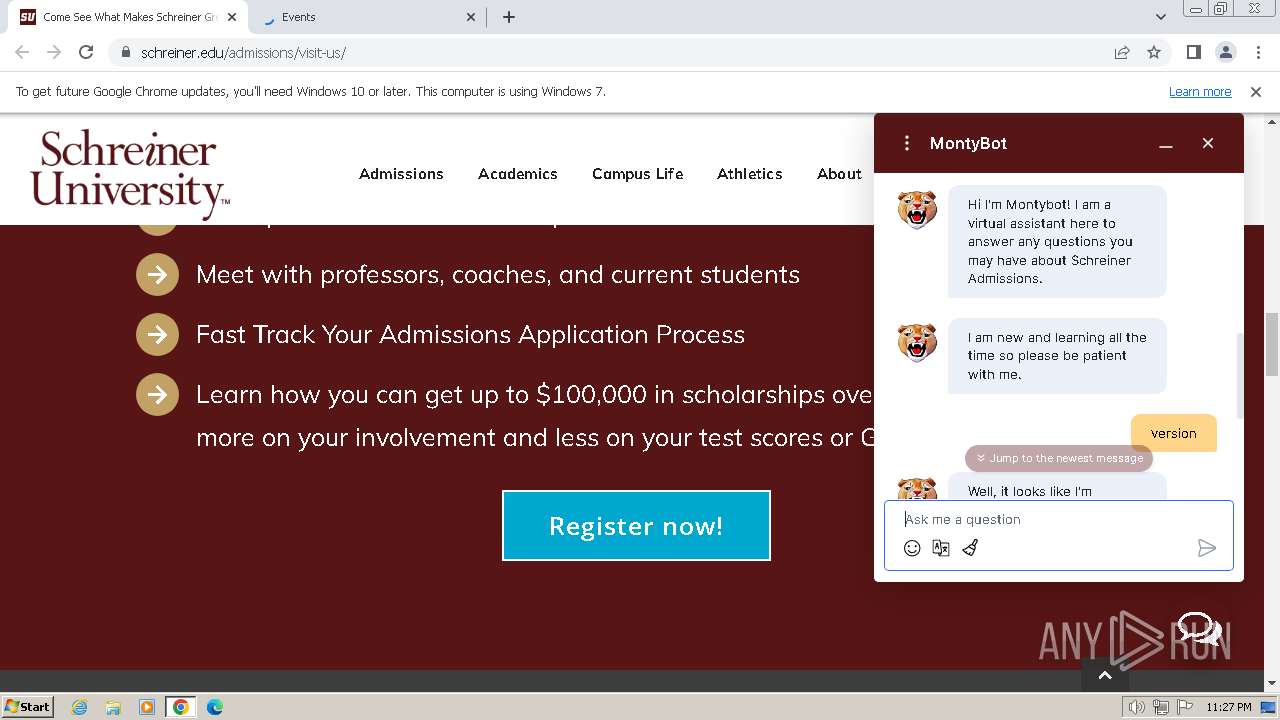
Task: Go back in browser history
Action: click(22, 52)
